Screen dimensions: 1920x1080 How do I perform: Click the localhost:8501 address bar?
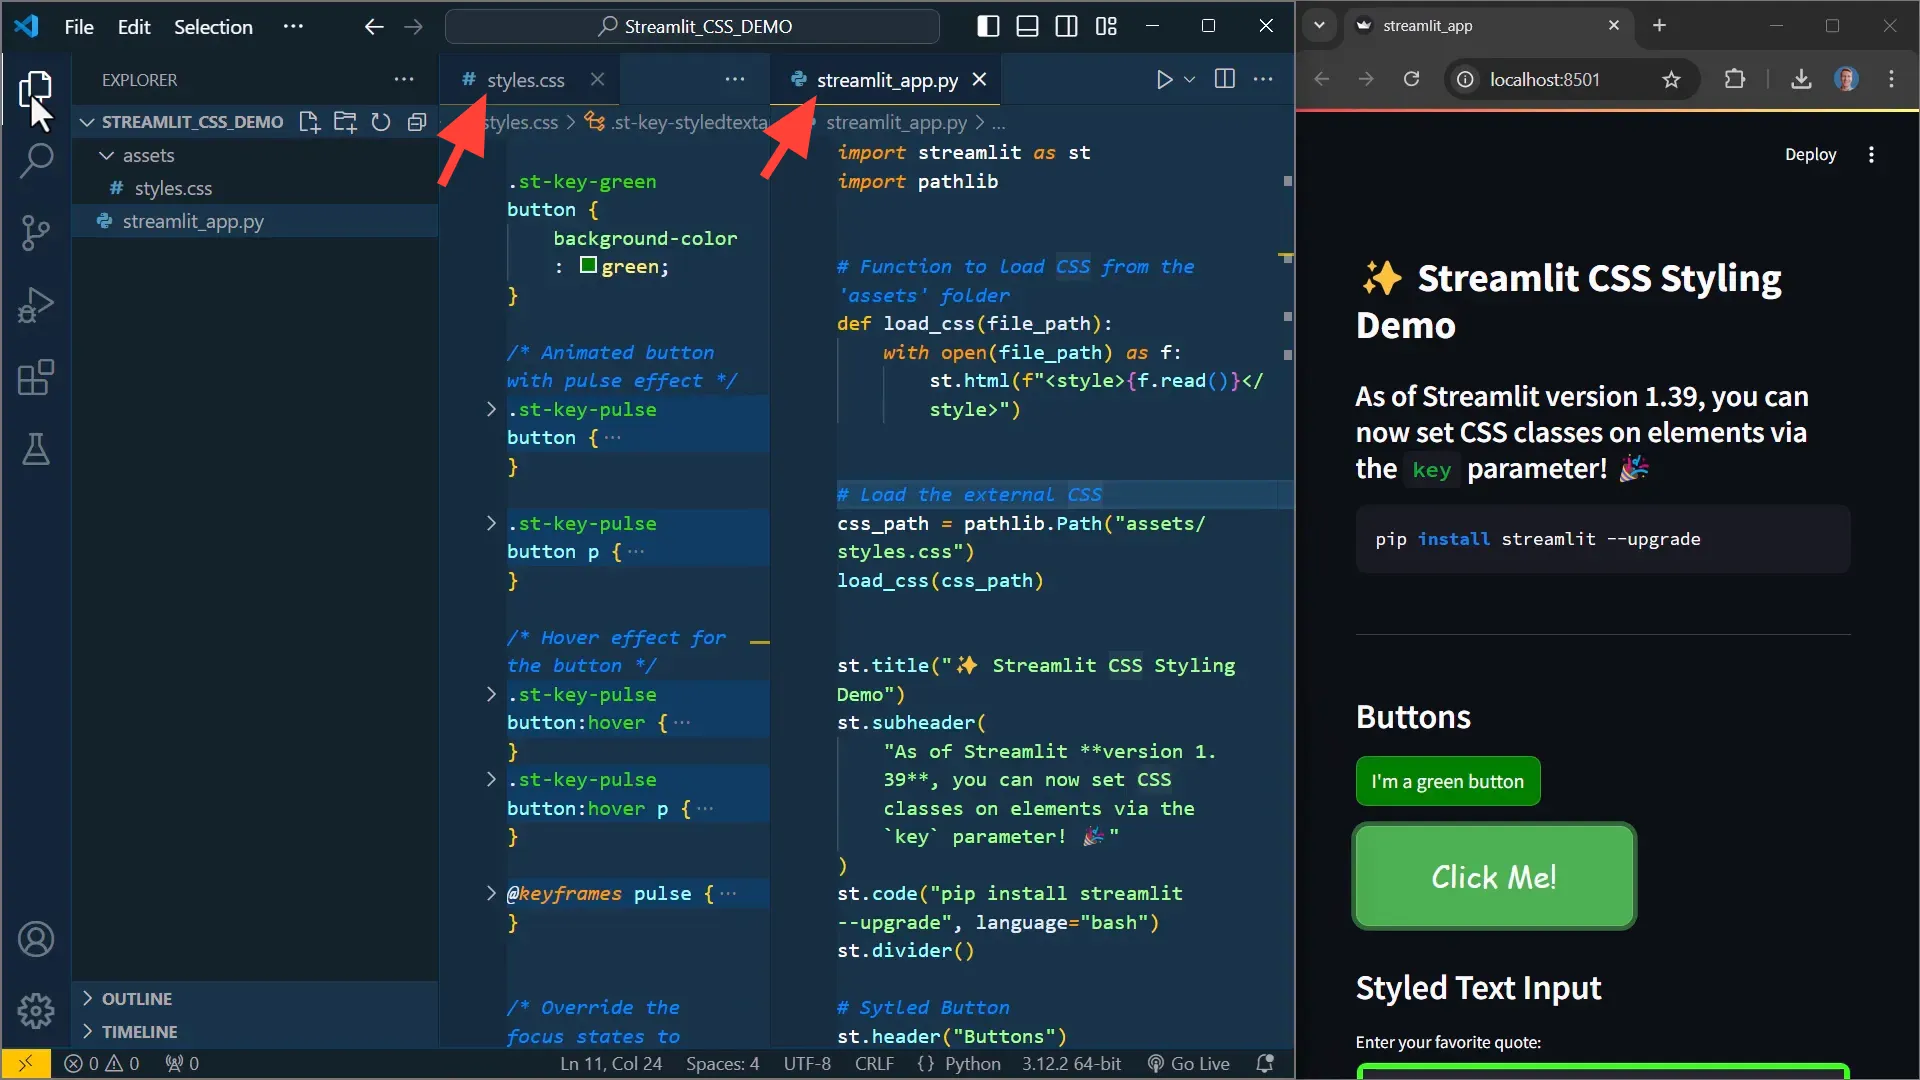point(1544,80)
